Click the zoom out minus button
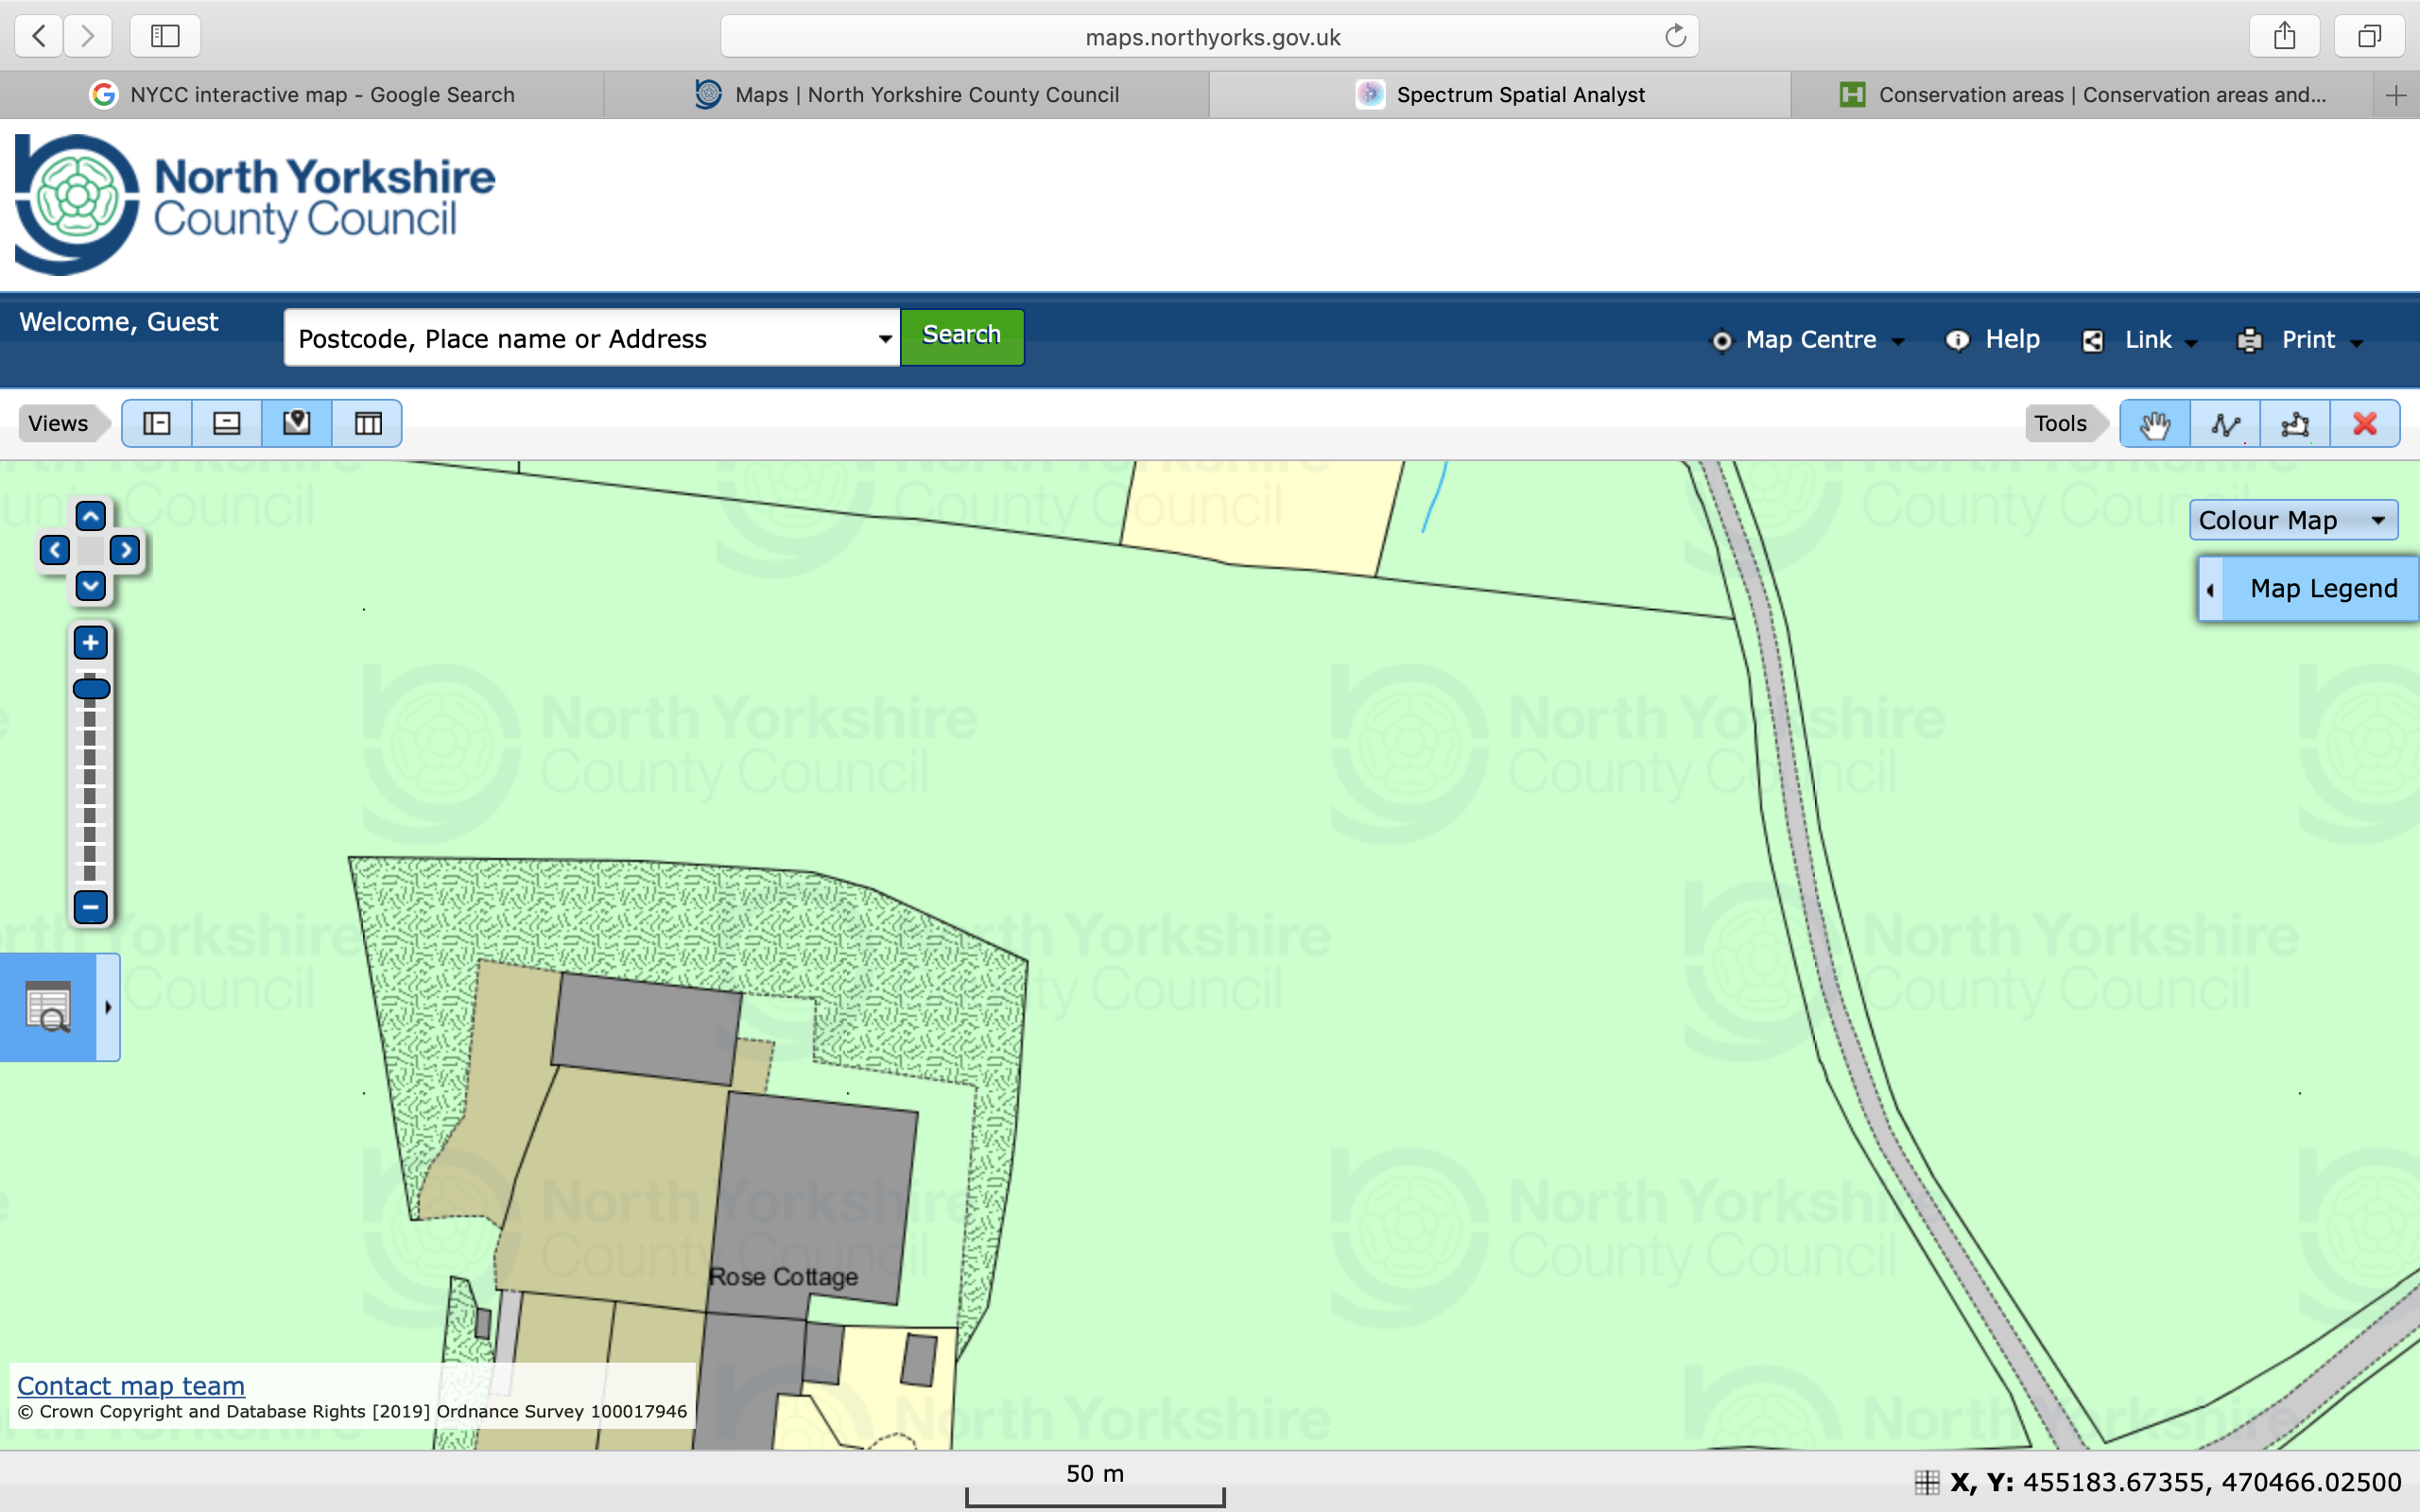 [x=90, y=907]
